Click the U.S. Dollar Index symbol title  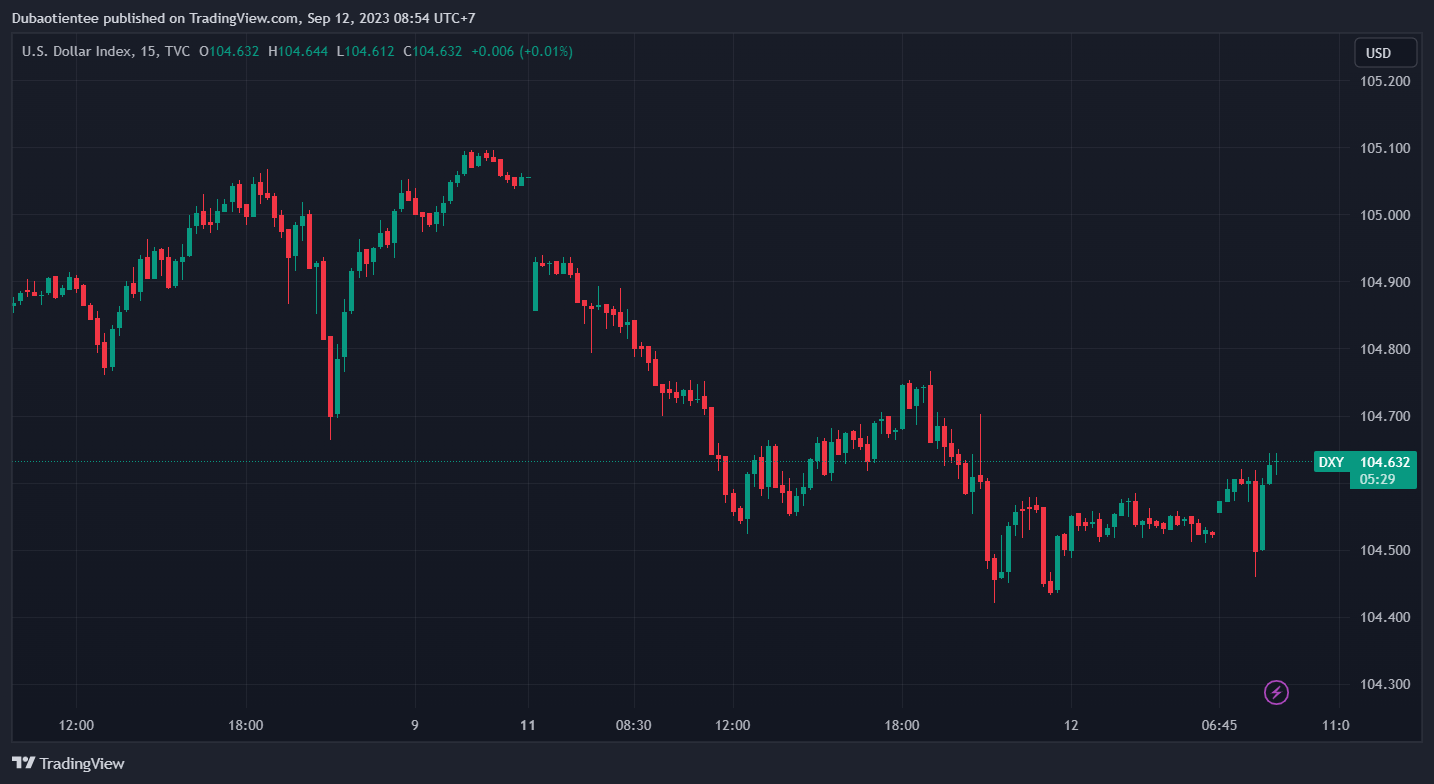(77, 51)
